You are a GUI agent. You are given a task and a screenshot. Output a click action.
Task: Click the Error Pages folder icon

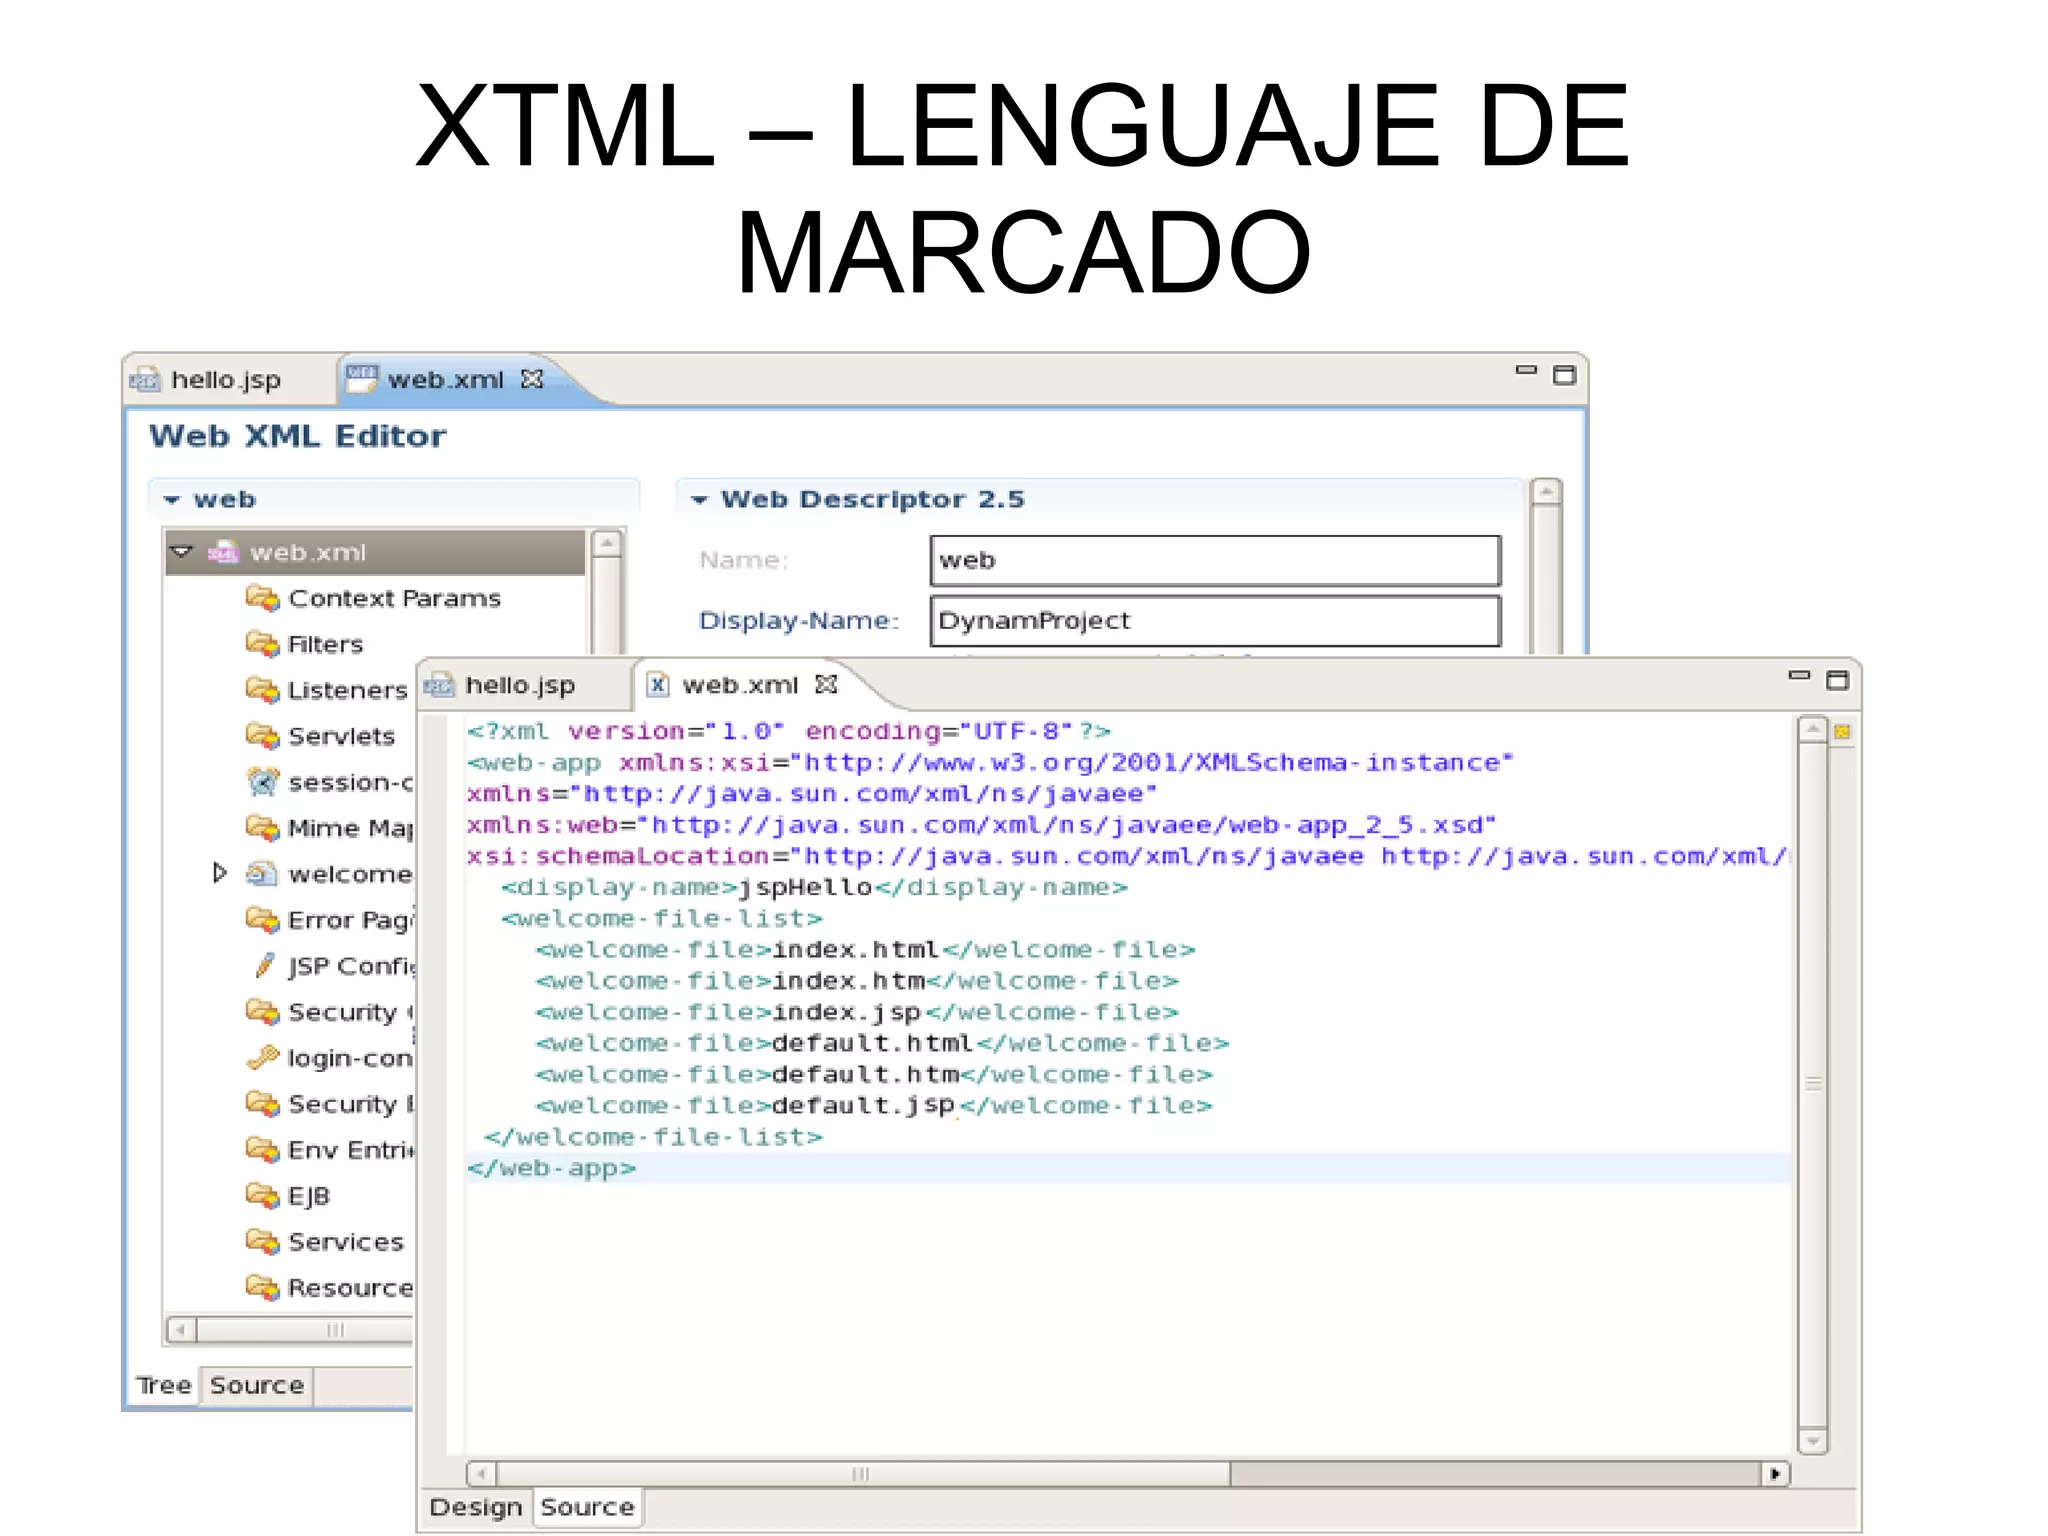pos(262,920)
